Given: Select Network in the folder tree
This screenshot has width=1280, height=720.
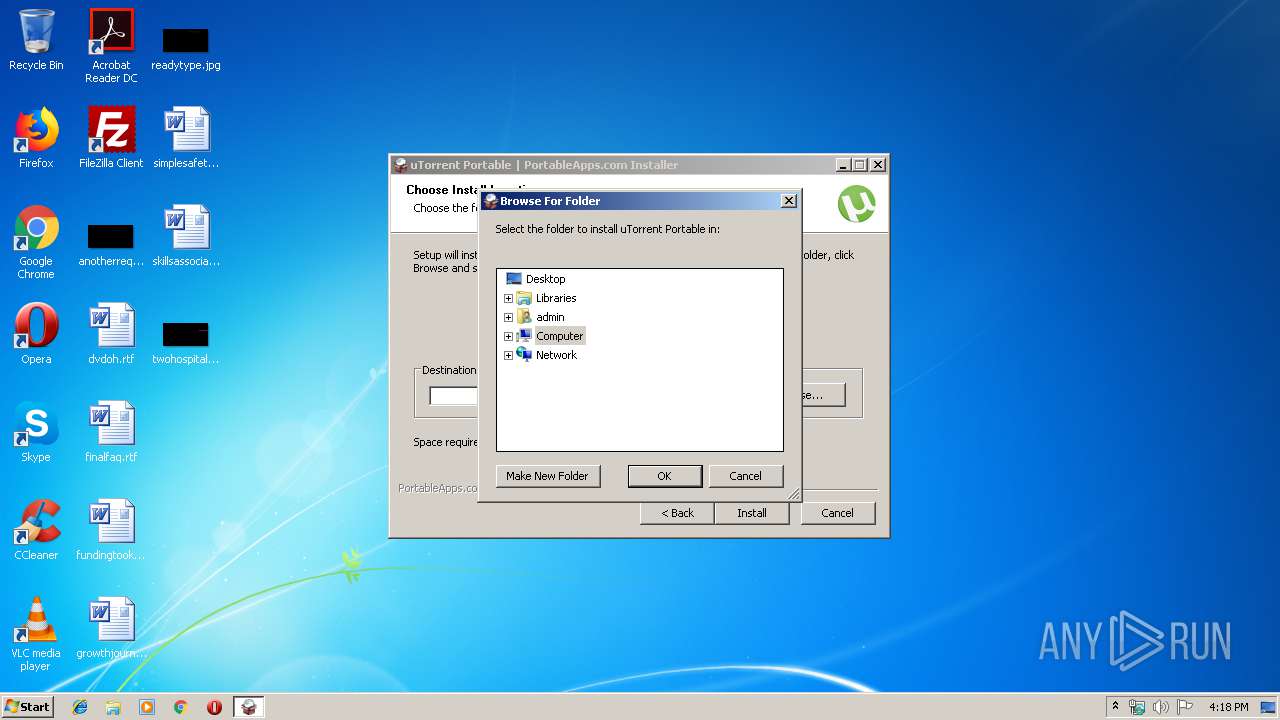Looking at the screenshot, I should 556,355.
